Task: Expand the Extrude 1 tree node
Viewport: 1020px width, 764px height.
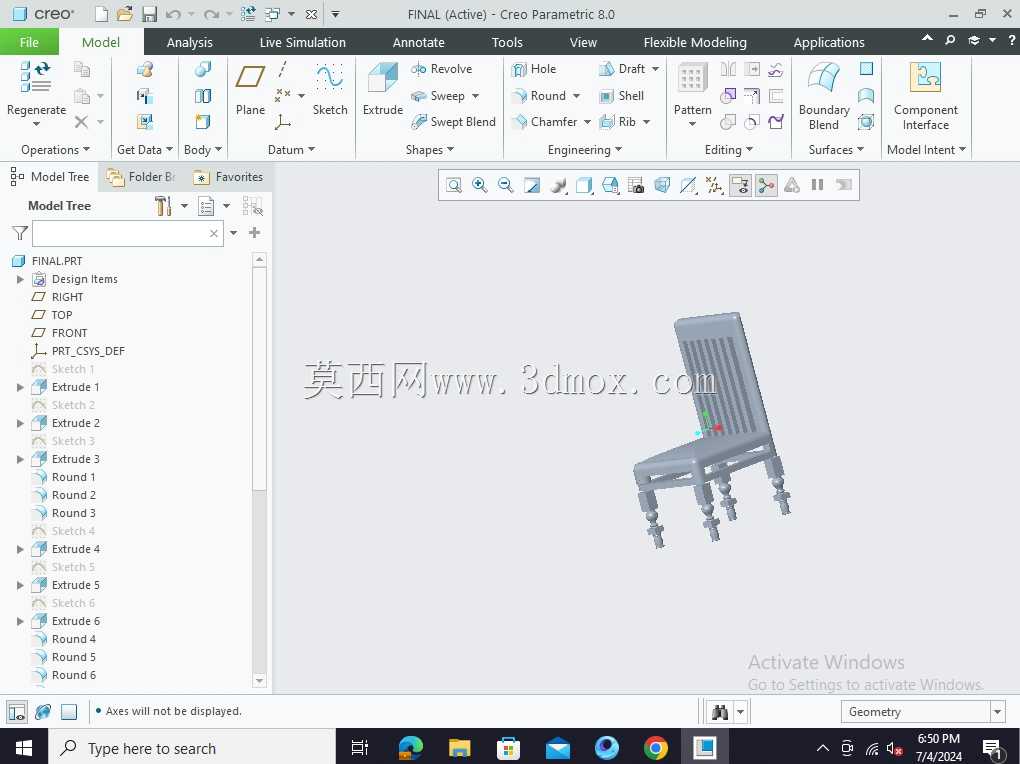Action: point(20,387)
